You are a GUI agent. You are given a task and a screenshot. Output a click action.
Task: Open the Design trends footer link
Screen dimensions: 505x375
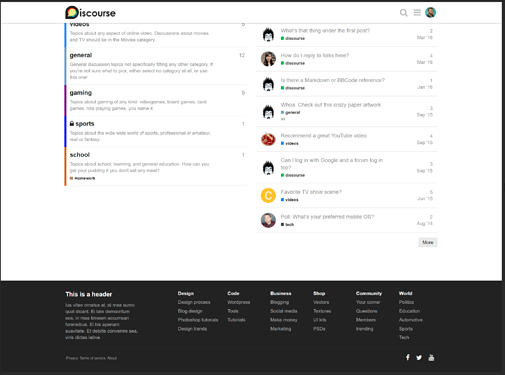point(192,329)
